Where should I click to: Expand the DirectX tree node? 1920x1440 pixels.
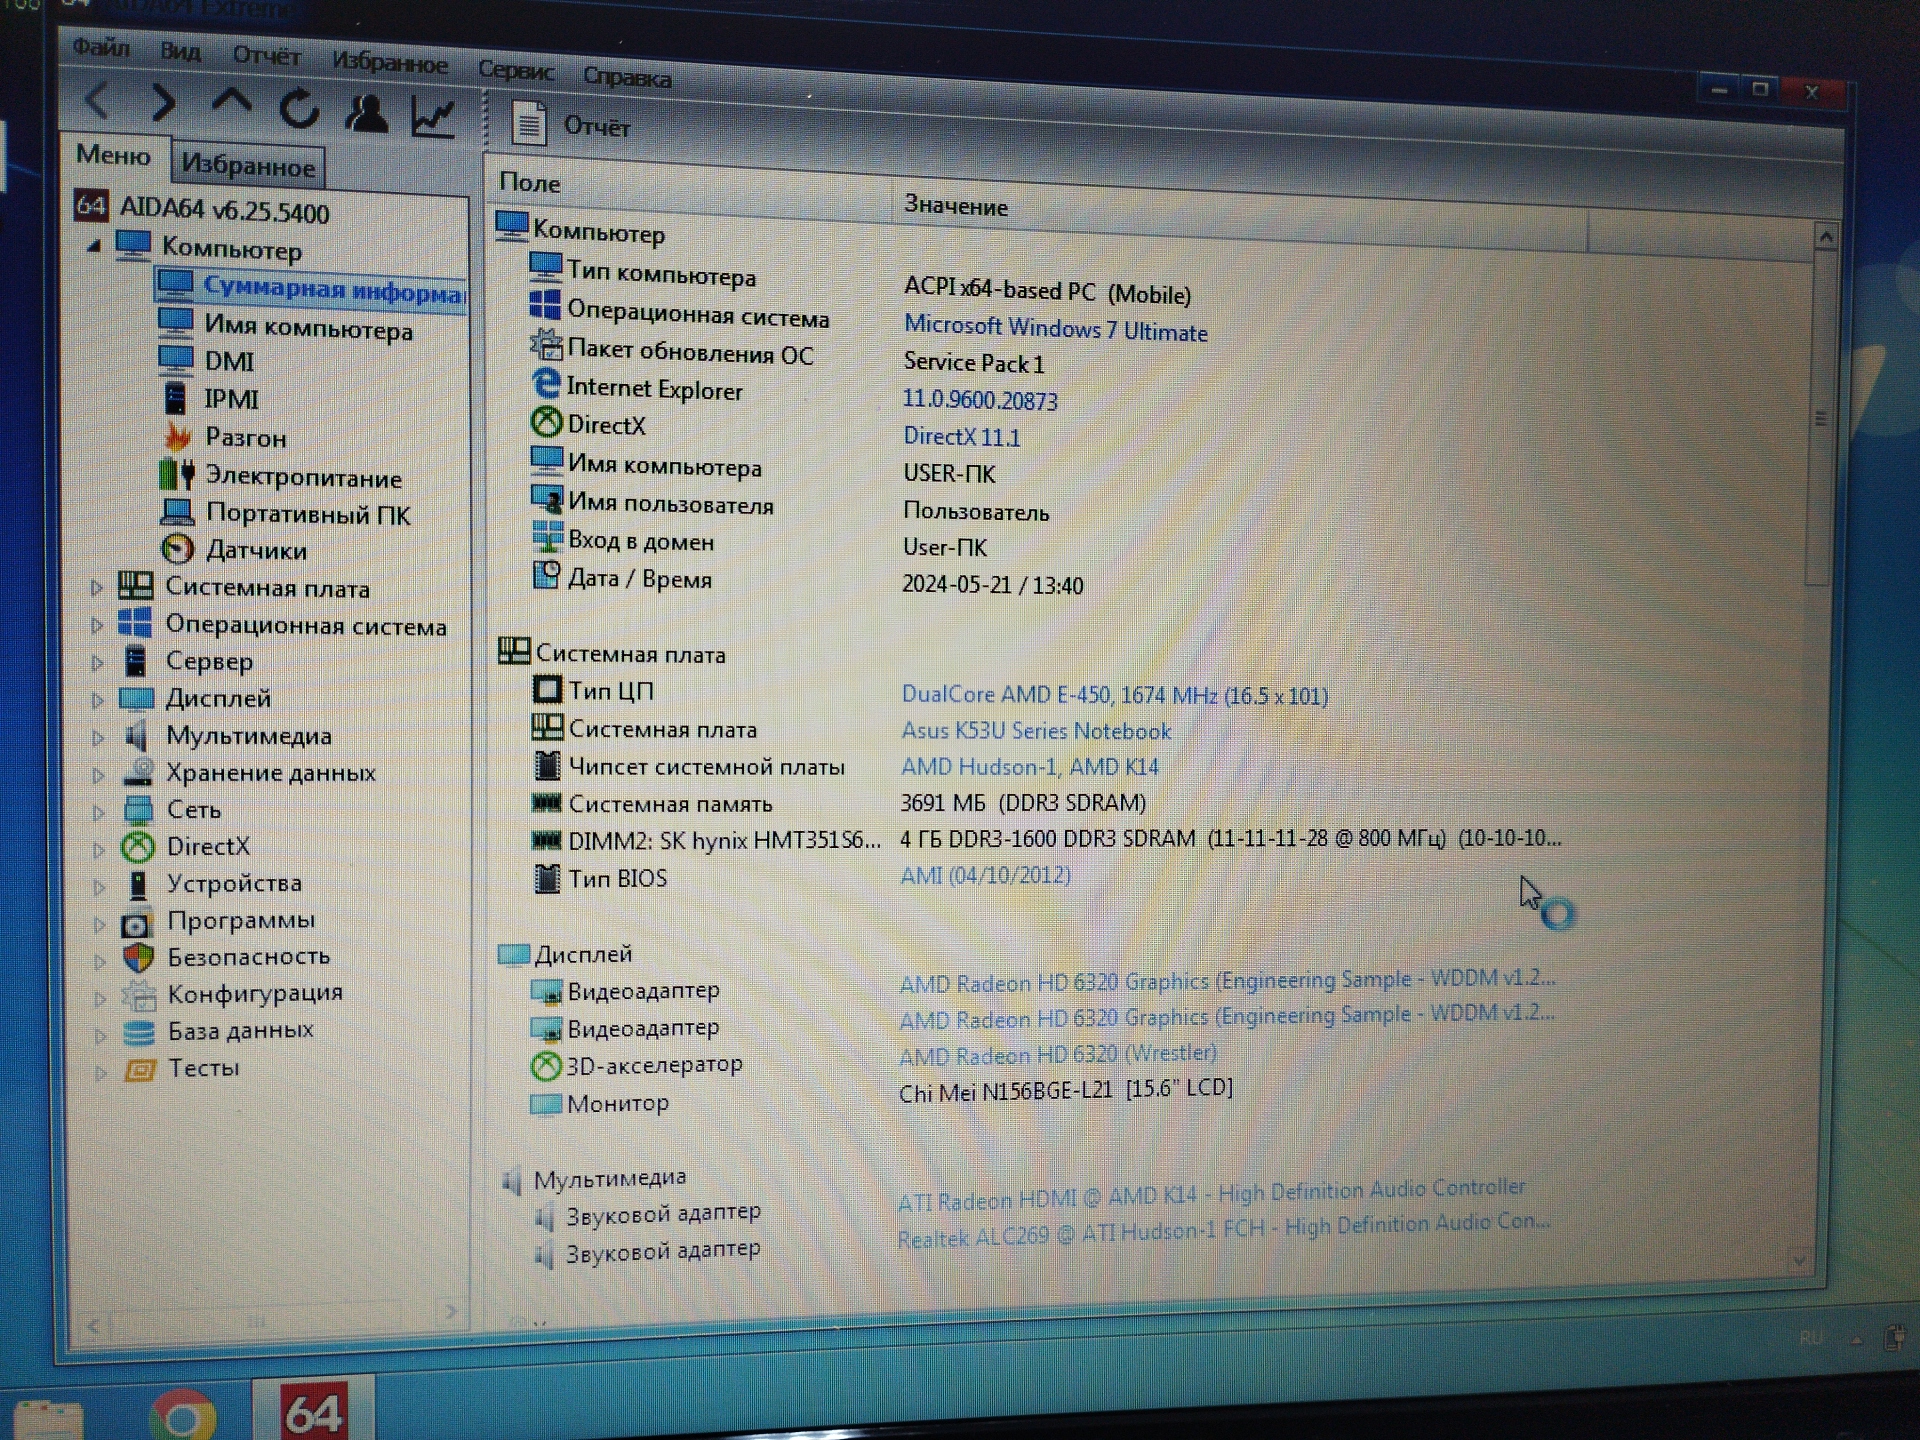(x=98, y=849)
